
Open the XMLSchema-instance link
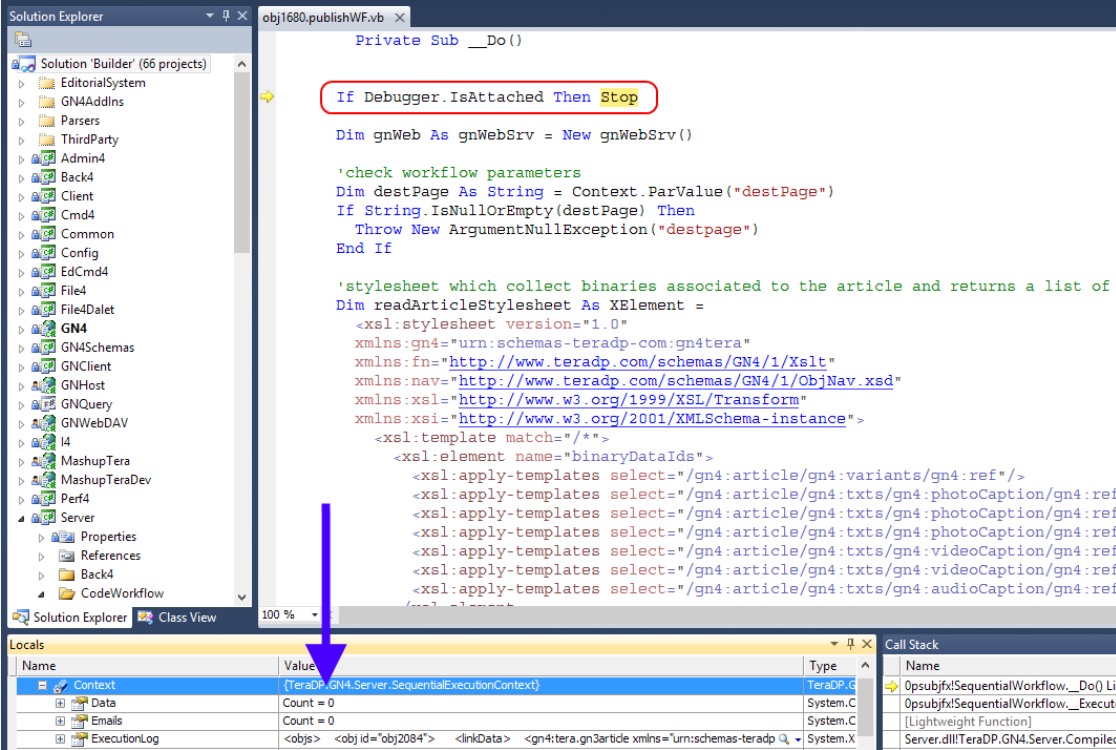point(652,418)
